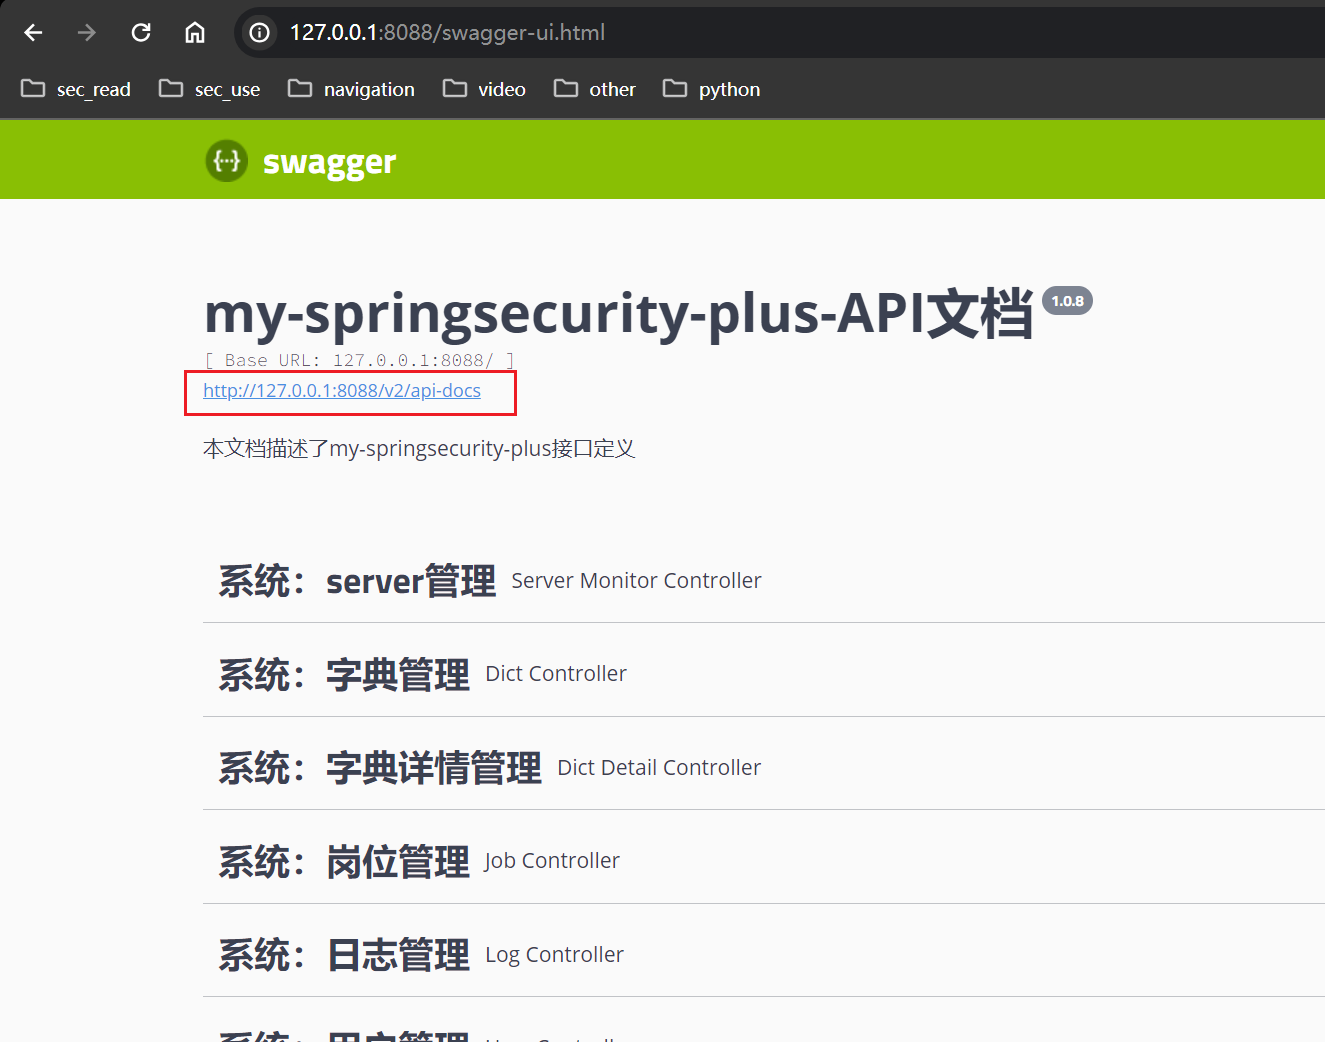Select the Base URL text line
1325x1042 pixels.
(359, 360)
